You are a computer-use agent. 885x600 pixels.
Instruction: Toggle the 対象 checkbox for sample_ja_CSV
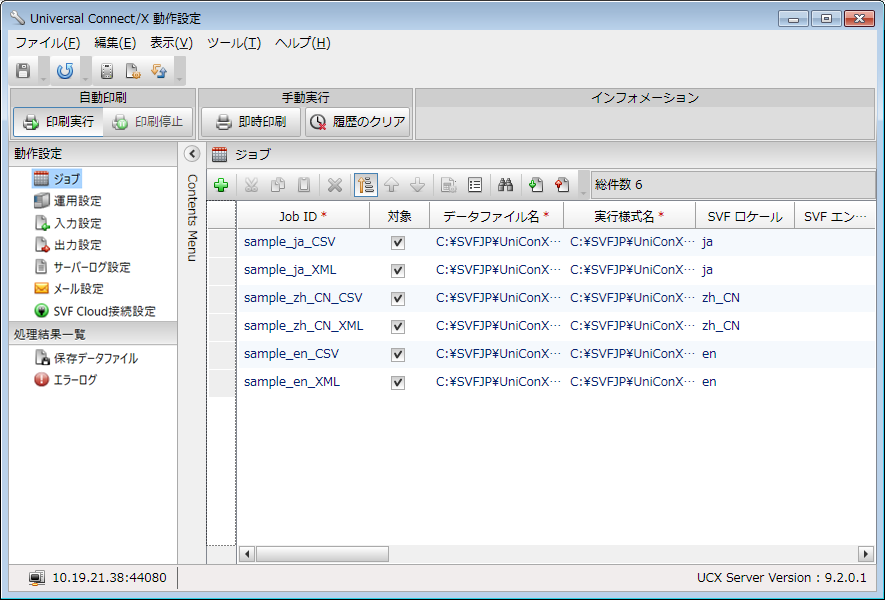point(398,243)
